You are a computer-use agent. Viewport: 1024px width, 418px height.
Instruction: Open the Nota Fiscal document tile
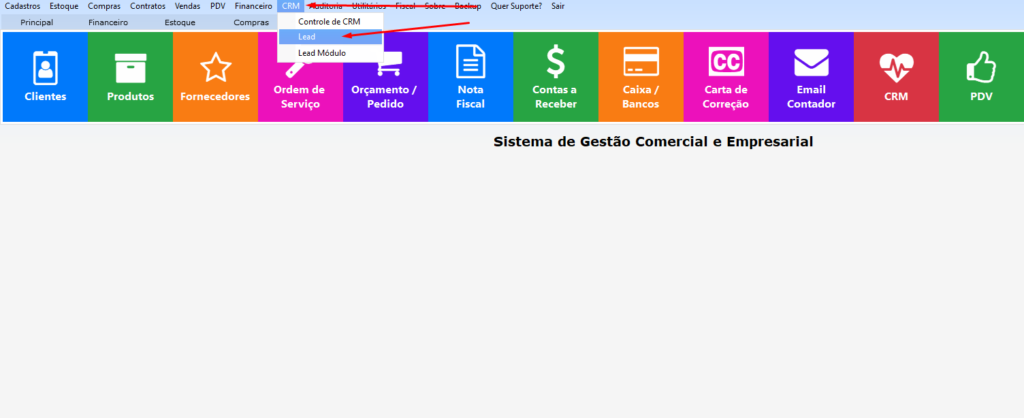pos(470,77)
